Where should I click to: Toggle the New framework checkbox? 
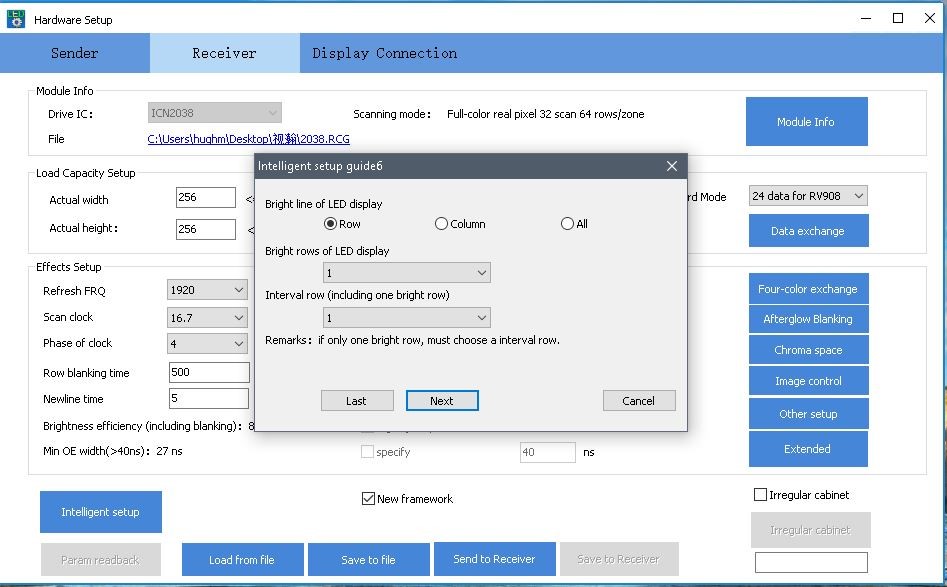click(x=368, y=499)
